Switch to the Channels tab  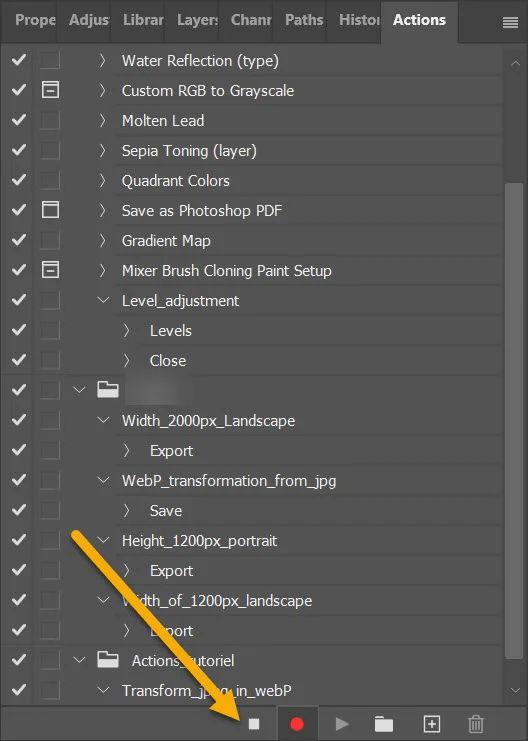[251, 20]
